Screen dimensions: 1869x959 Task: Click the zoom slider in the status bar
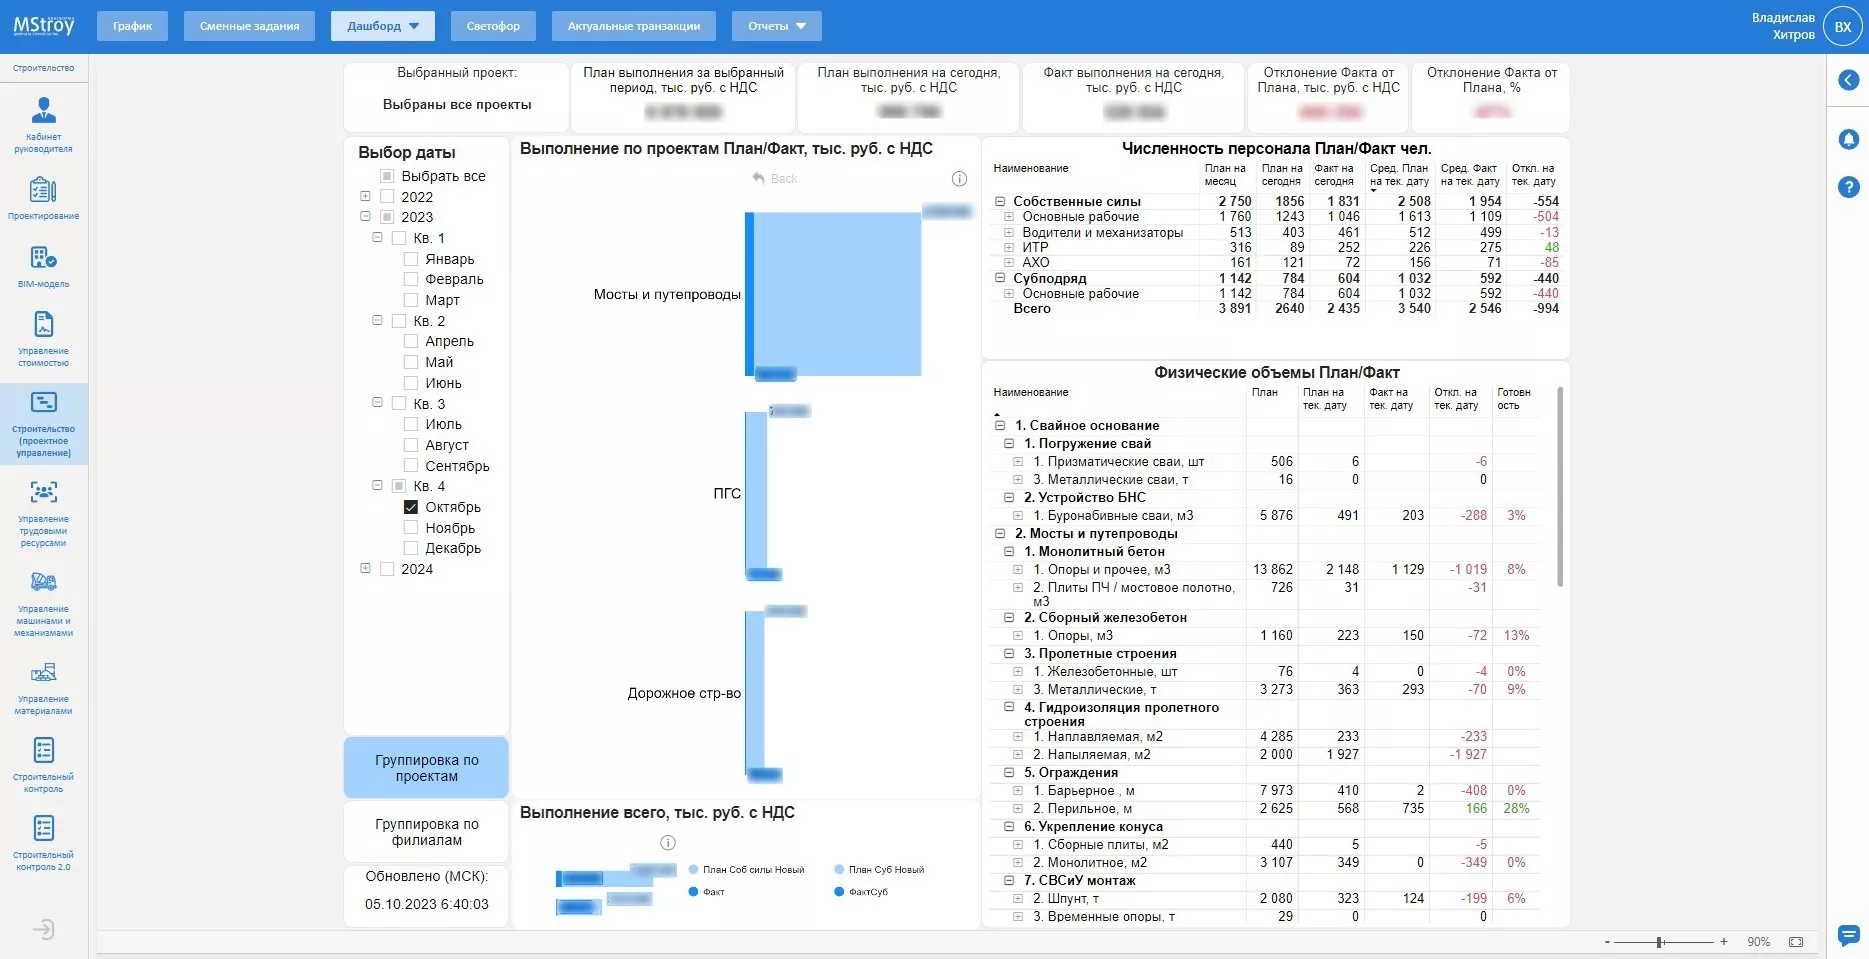[1660, 942]
